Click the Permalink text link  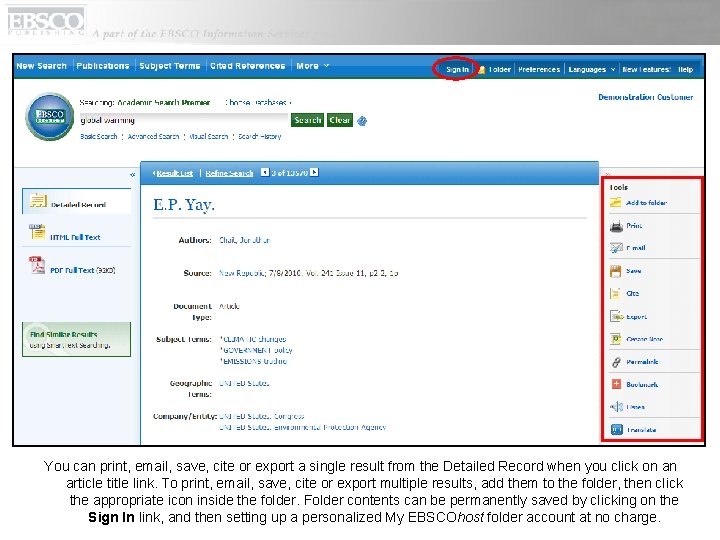tap(642, 362)
